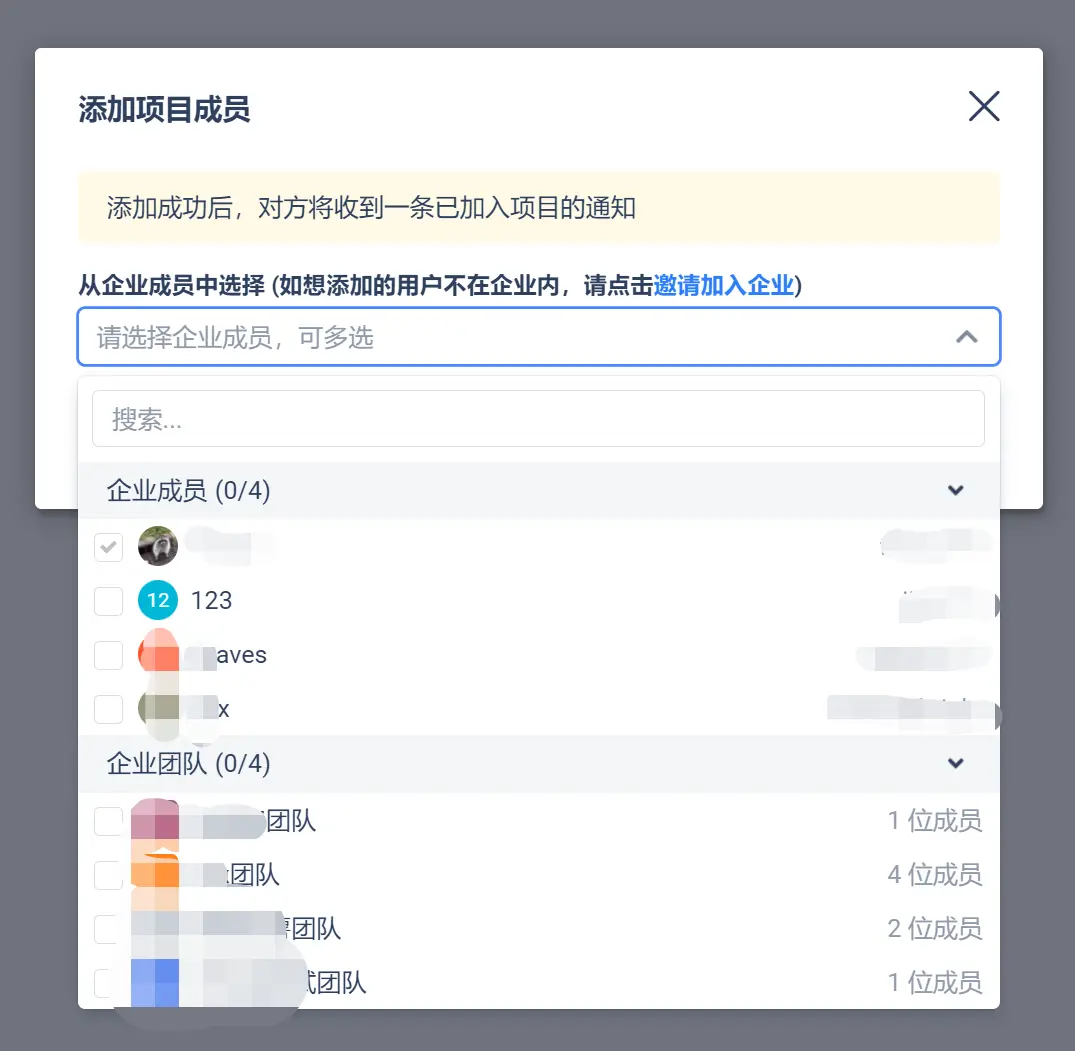Click the teal "12" avatar icon
Screen dimensions: 1075x1051
[158, 601]
